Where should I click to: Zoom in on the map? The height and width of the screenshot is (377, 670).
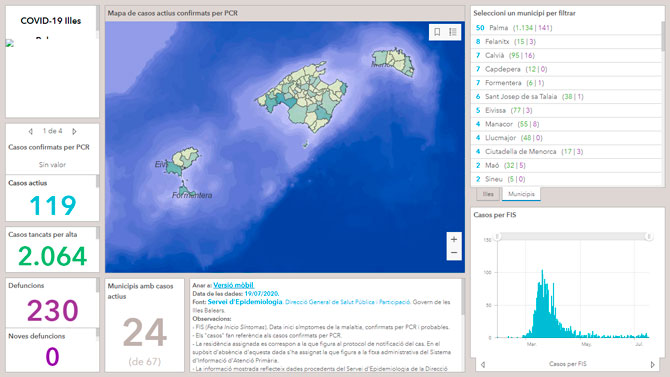pos(454,239)
